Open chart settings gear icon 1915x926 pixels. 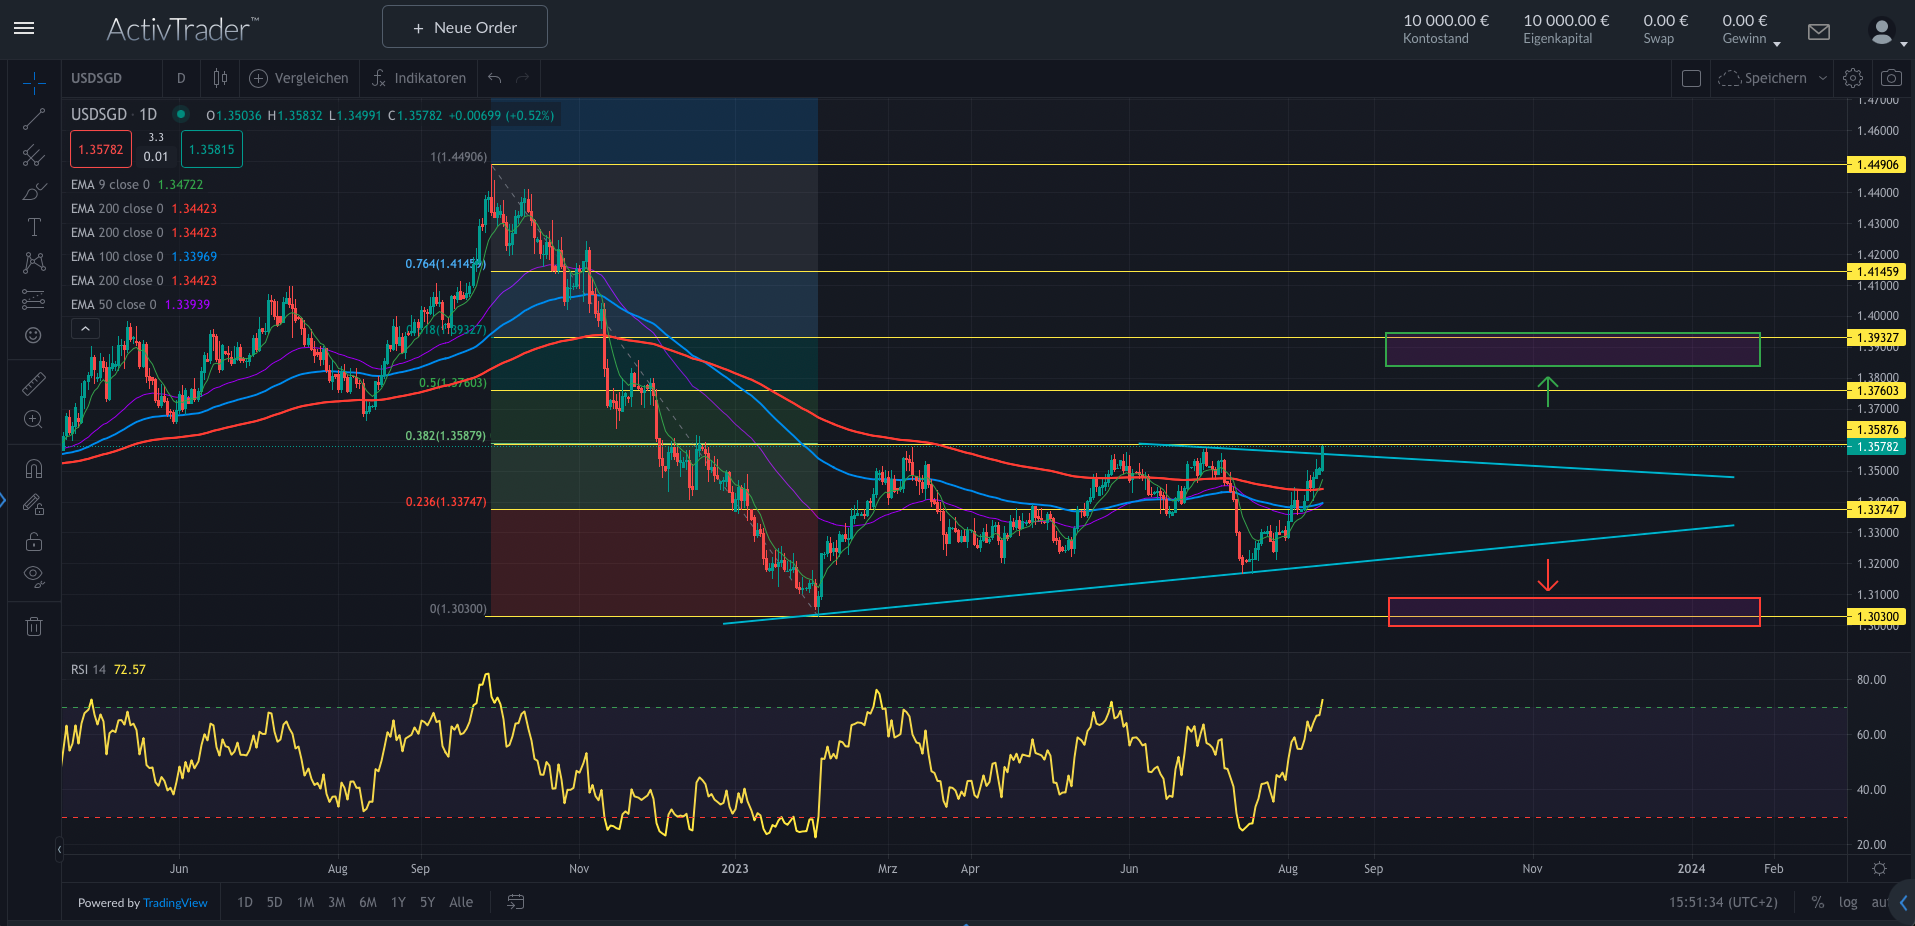click(1853, 78)
